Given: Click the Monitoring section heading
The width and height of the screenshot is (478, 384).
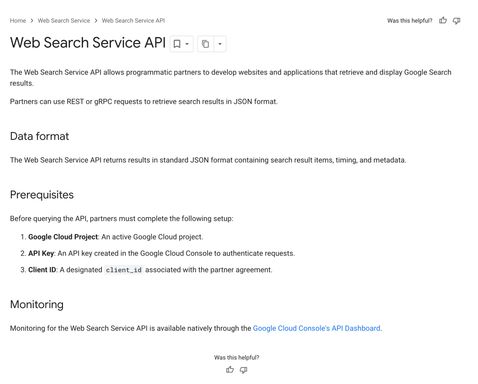Looking at the screenshot, I should point(37,304).
